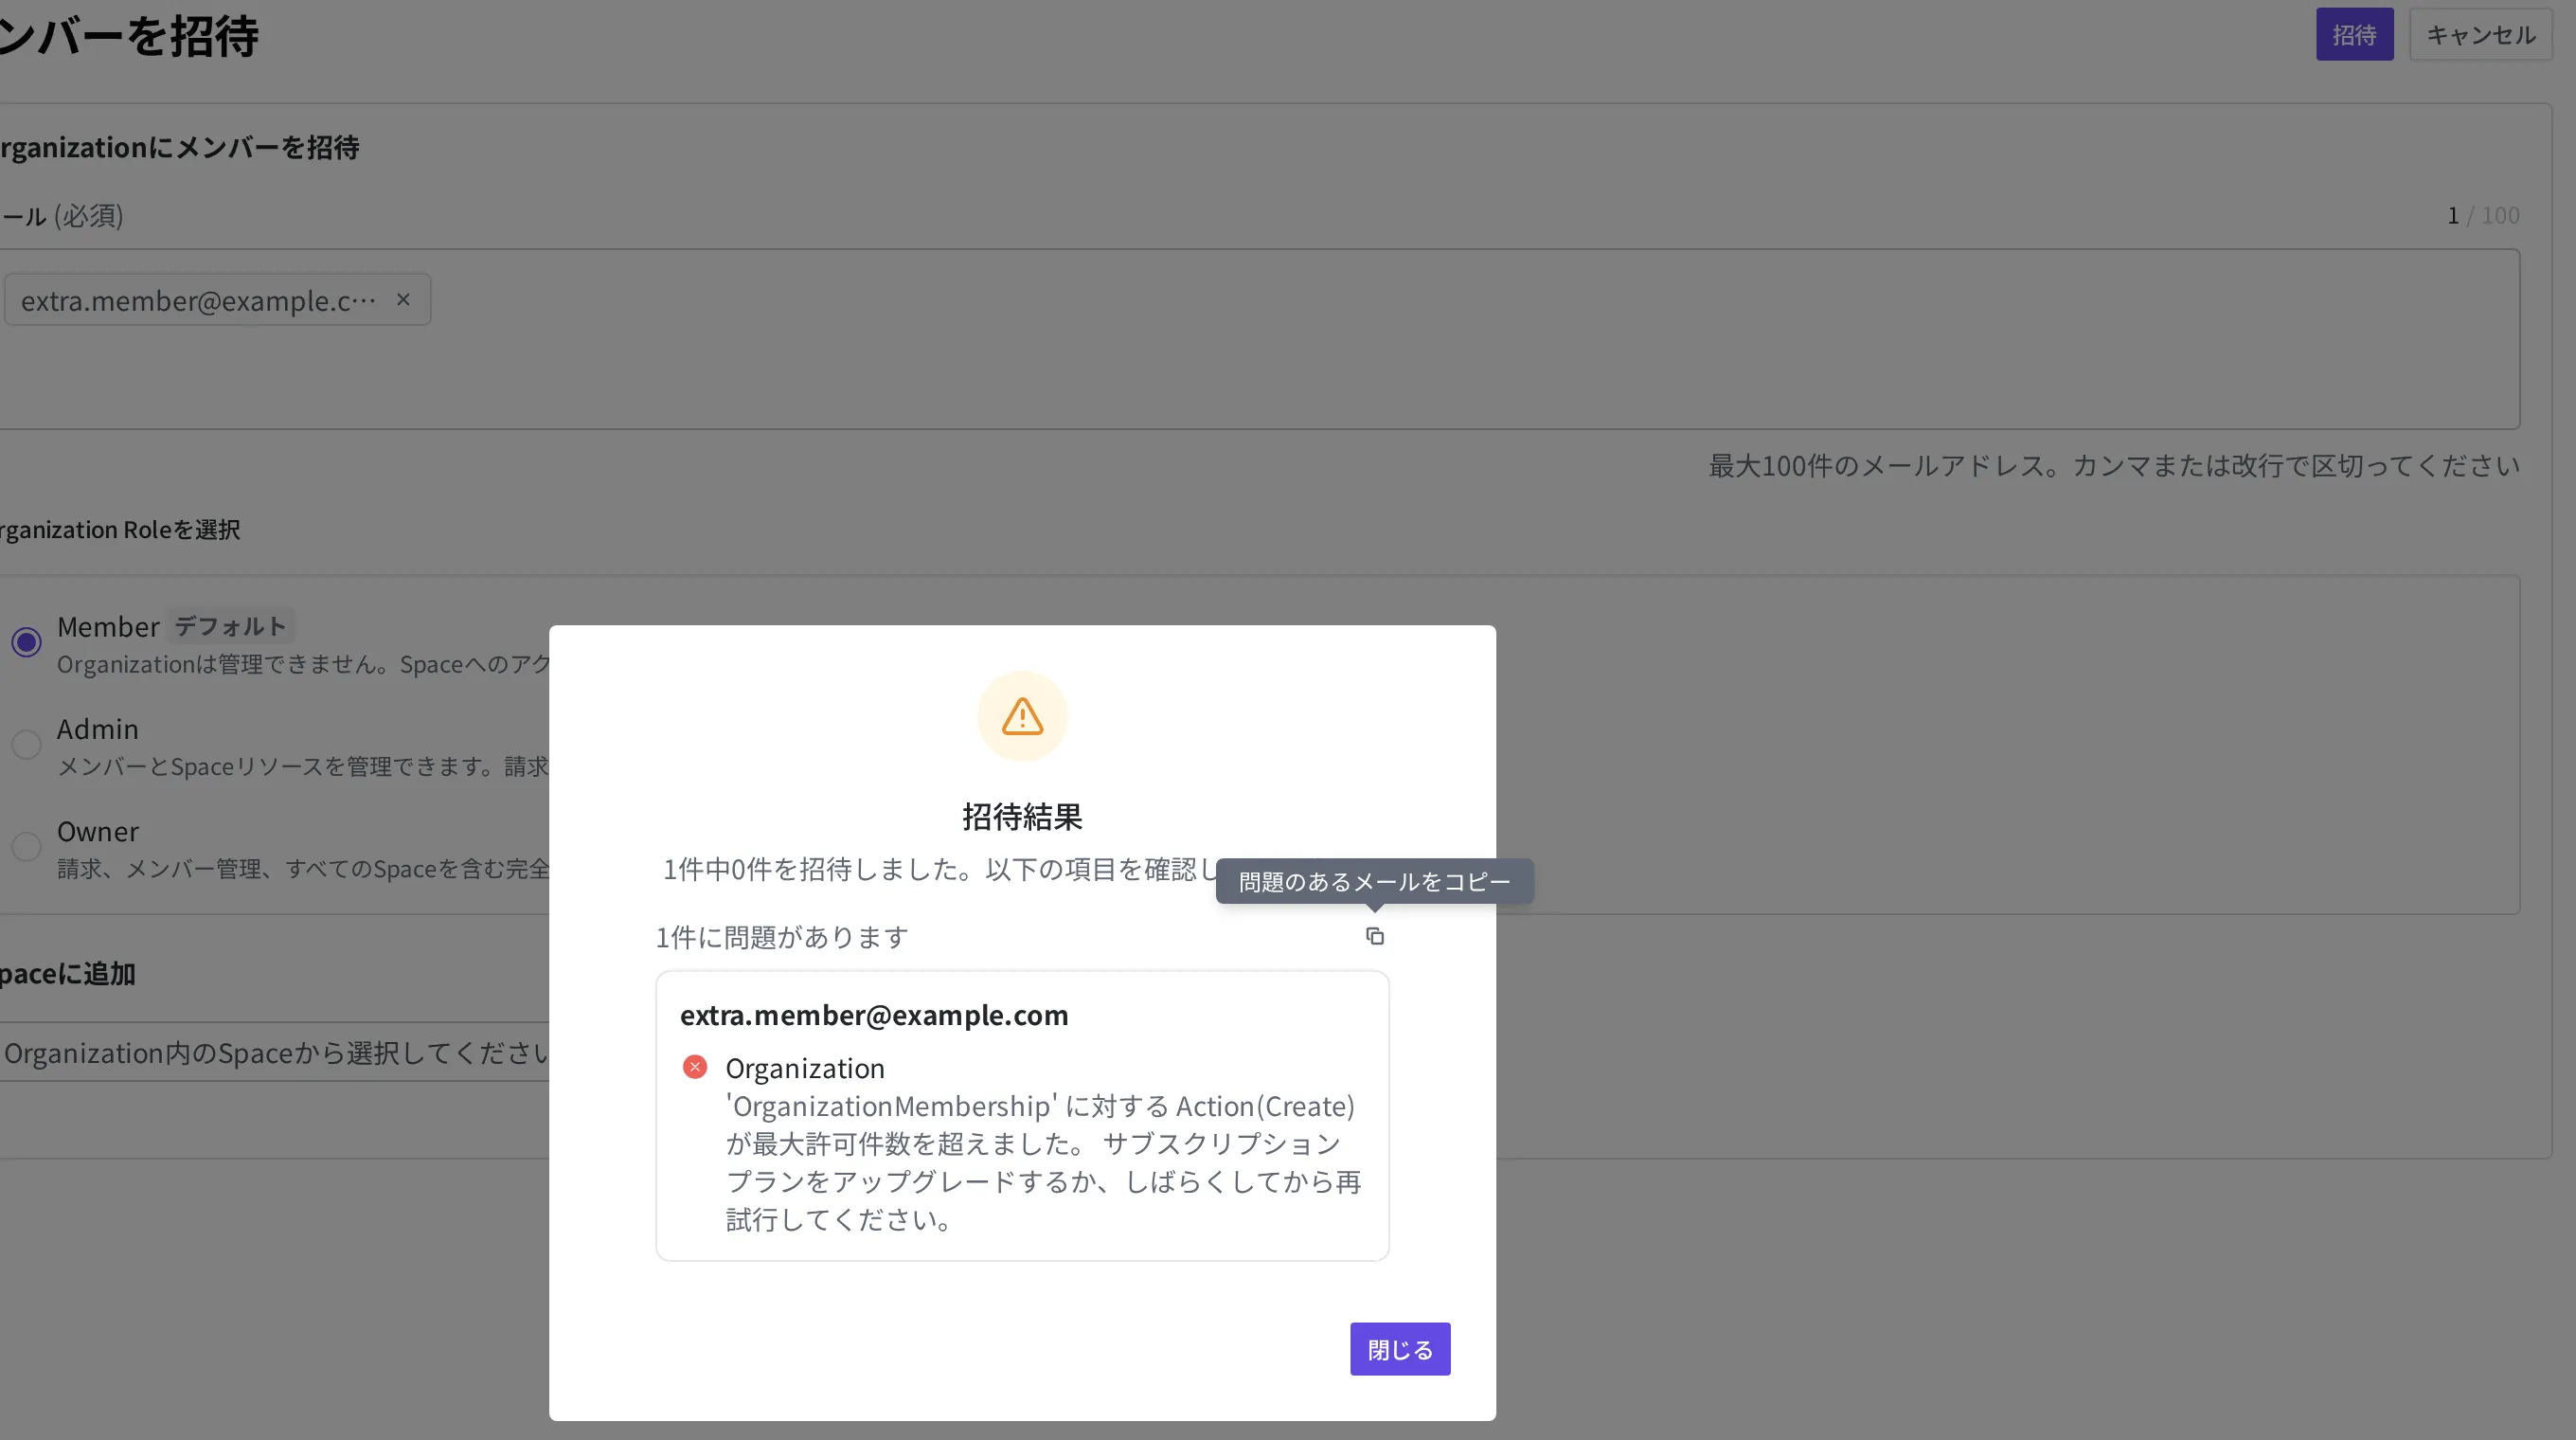This screenshot has height=1440, width=2576.
Task: Click the red error icon beside Organization
Action: point(695,1067)
